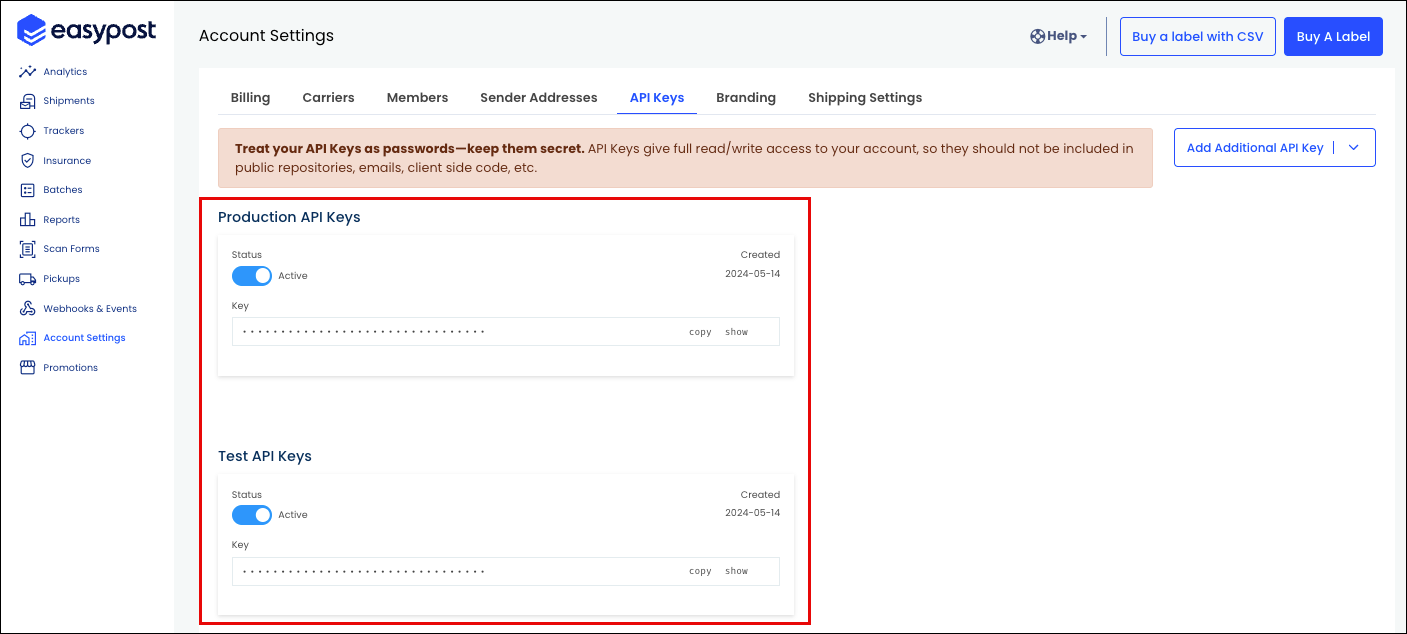Click the Reports bar chart icon
Image resolution: width=1407 pixels, height=634 pixels.
[27, 219]
